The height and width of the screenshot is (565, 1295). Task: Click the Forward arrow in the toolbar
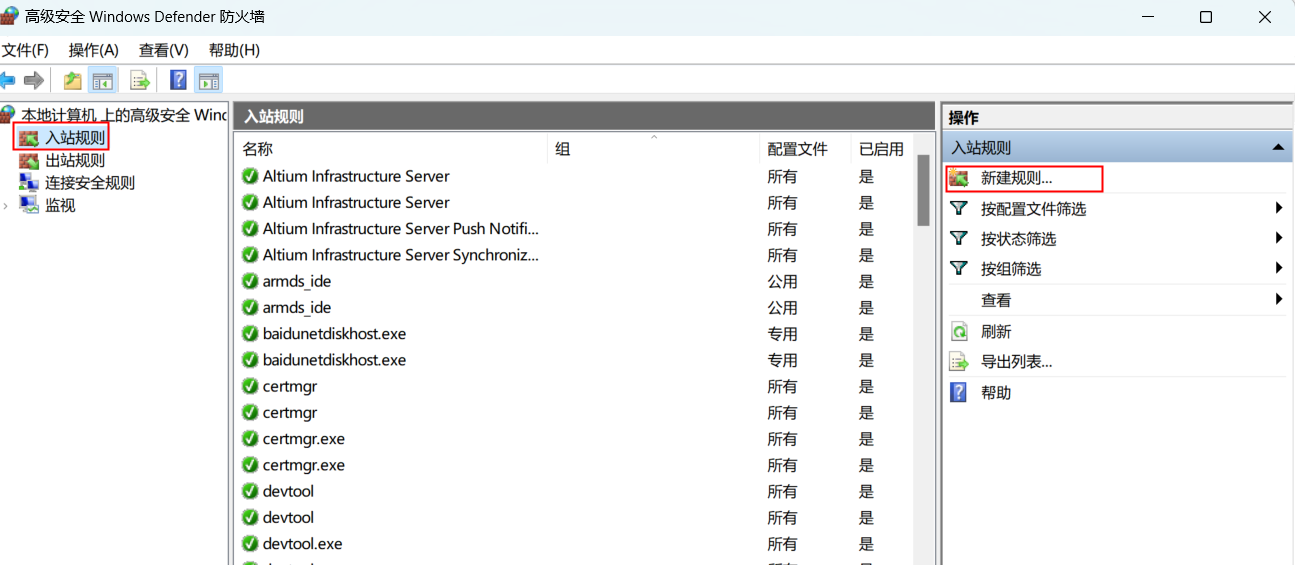click(34, 81)
